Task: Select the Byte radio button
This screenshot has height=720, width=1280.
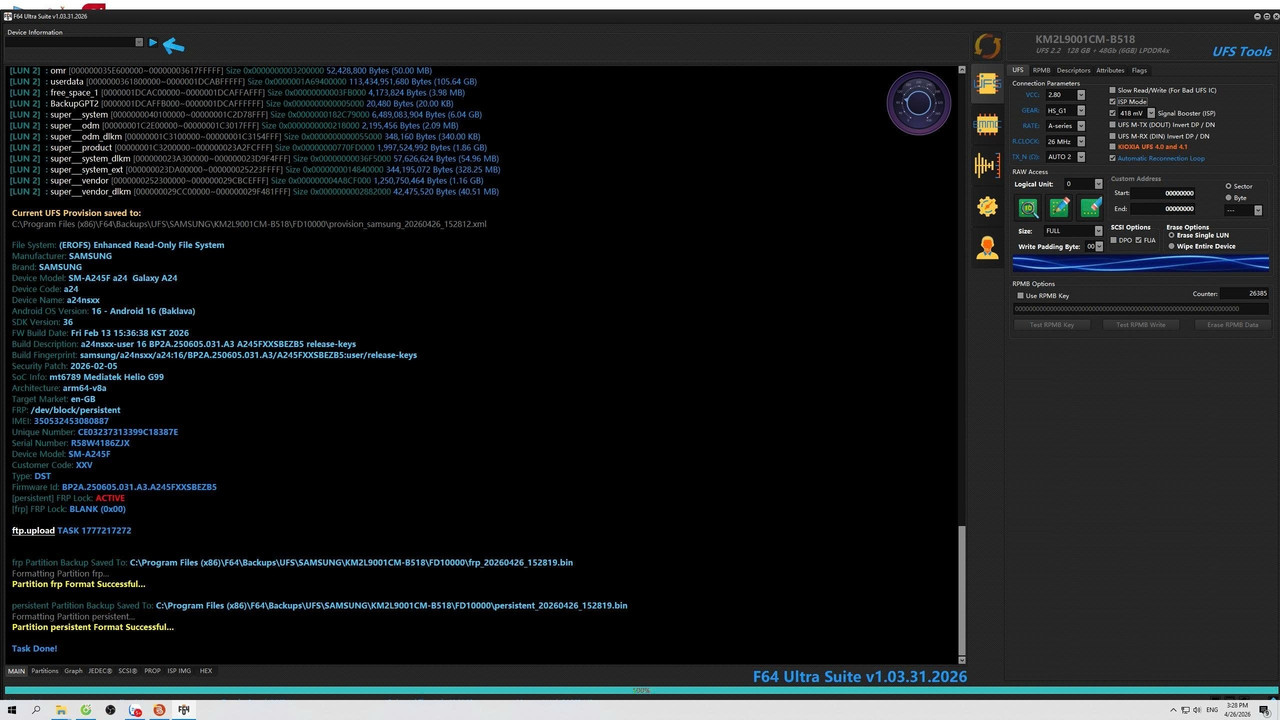Action: pos(1229,198)
